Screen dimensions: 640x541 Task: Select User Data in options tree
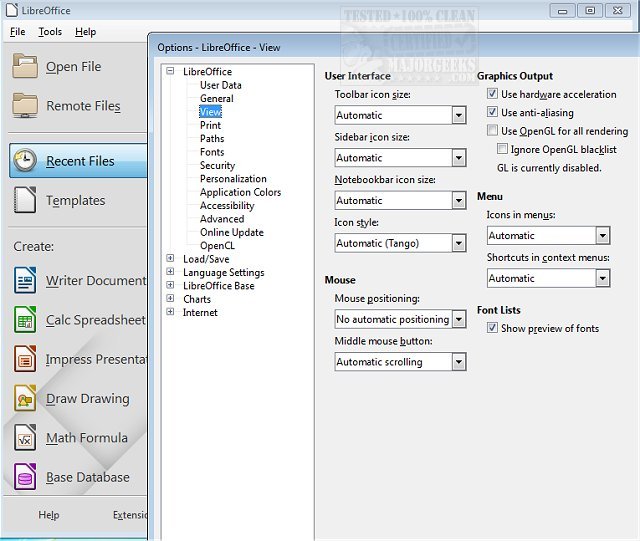coord(220,85)
